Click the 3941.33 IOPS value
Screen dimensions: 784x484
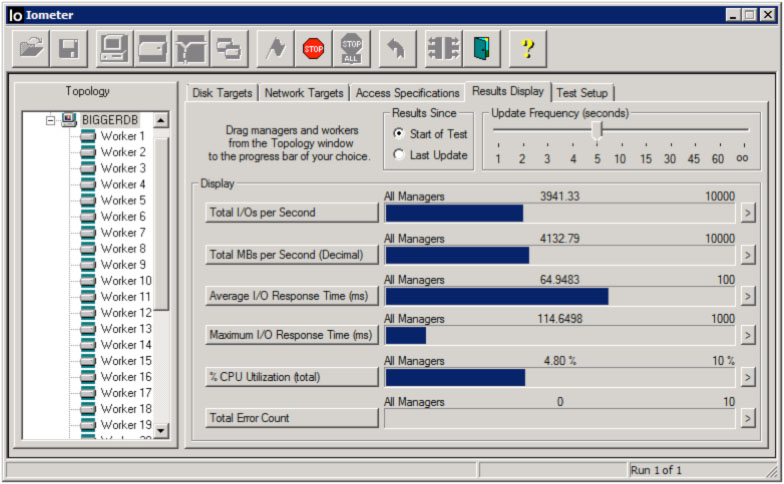pyautogui.click(x=560, y=196)
